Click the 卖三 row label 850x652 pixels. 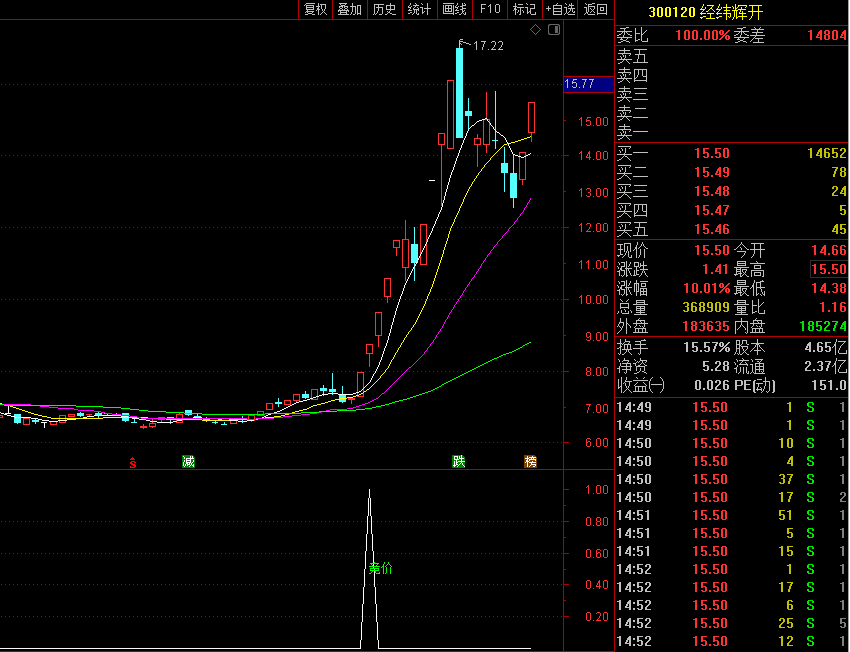point(633,94)
